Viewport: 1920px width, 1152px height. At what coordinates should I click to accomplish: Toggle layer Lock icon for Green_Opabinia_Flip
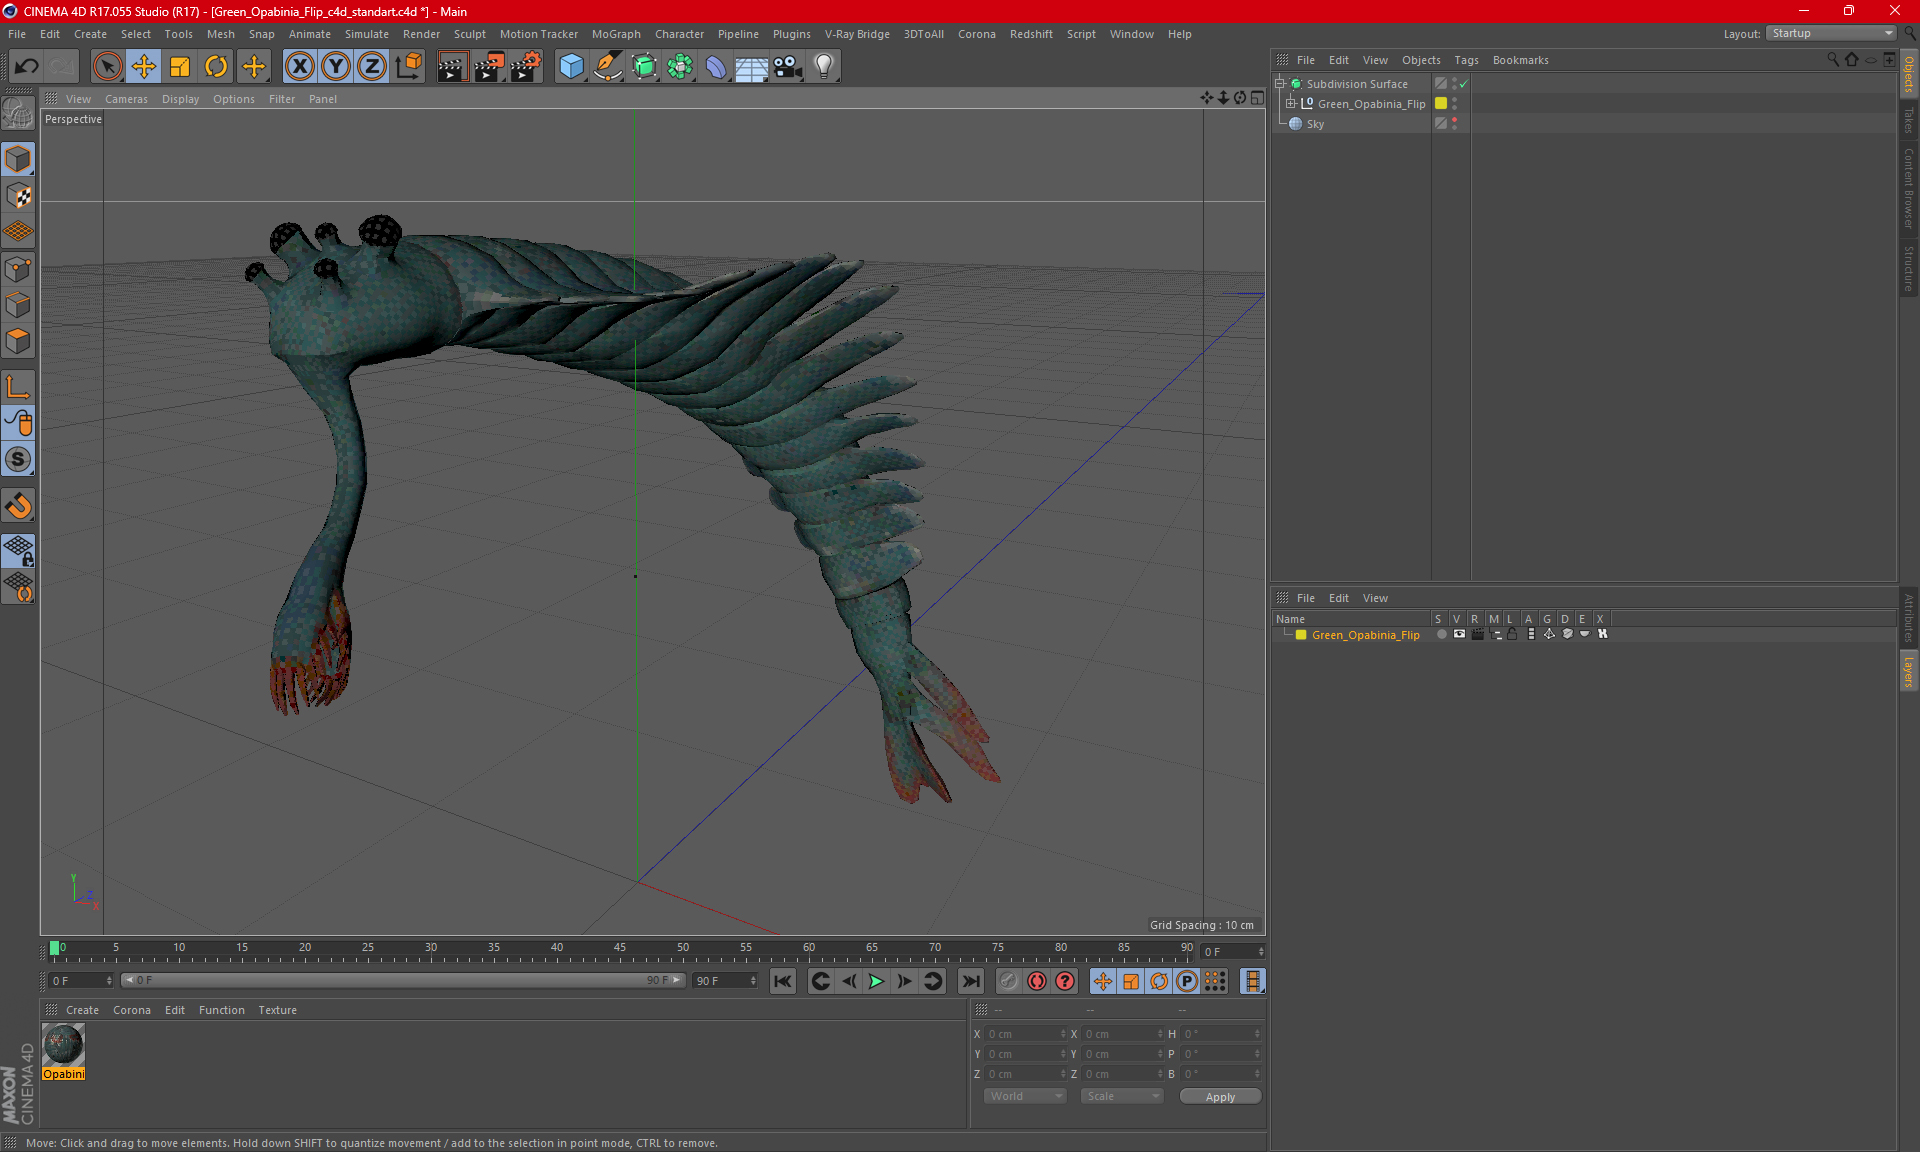click(1513, 634)
